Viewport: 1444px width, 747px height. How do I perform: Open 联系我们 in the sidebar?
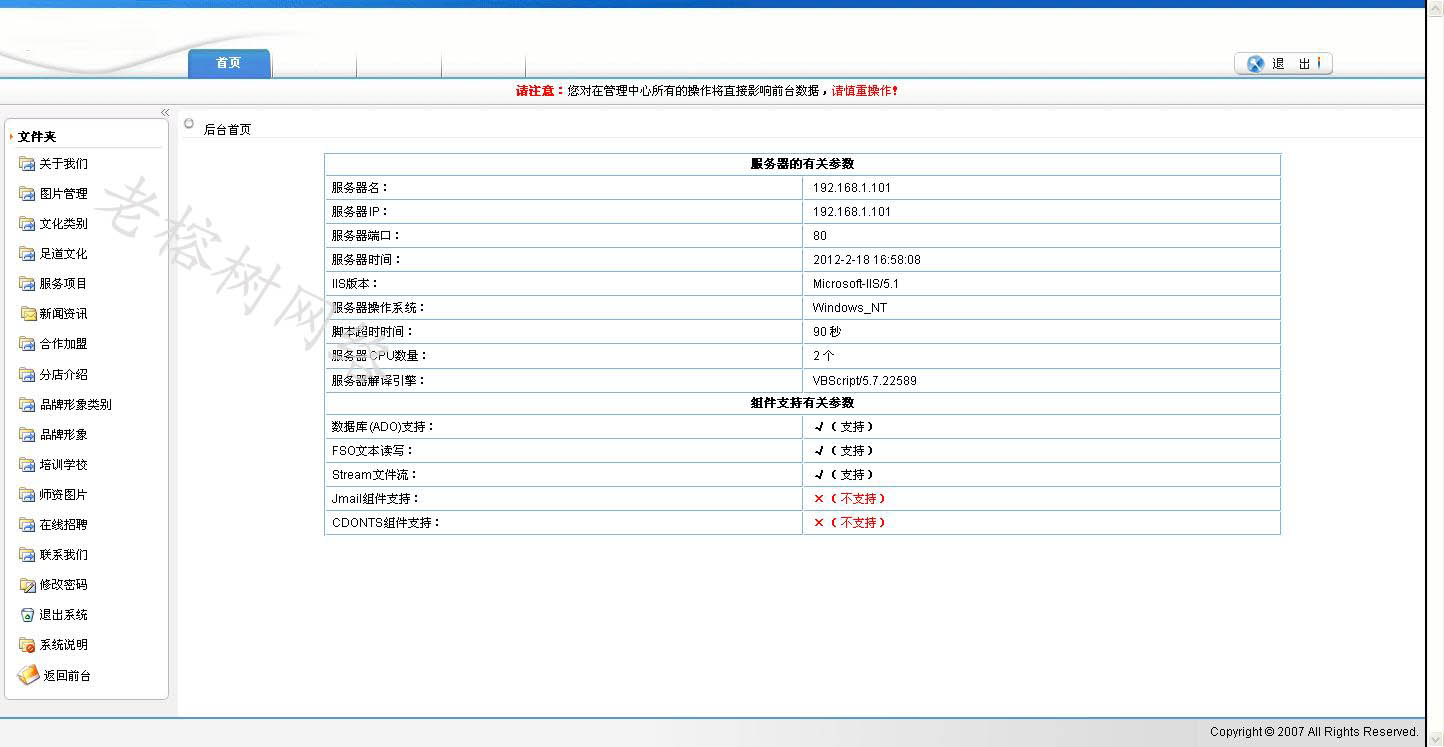(64, 555)
